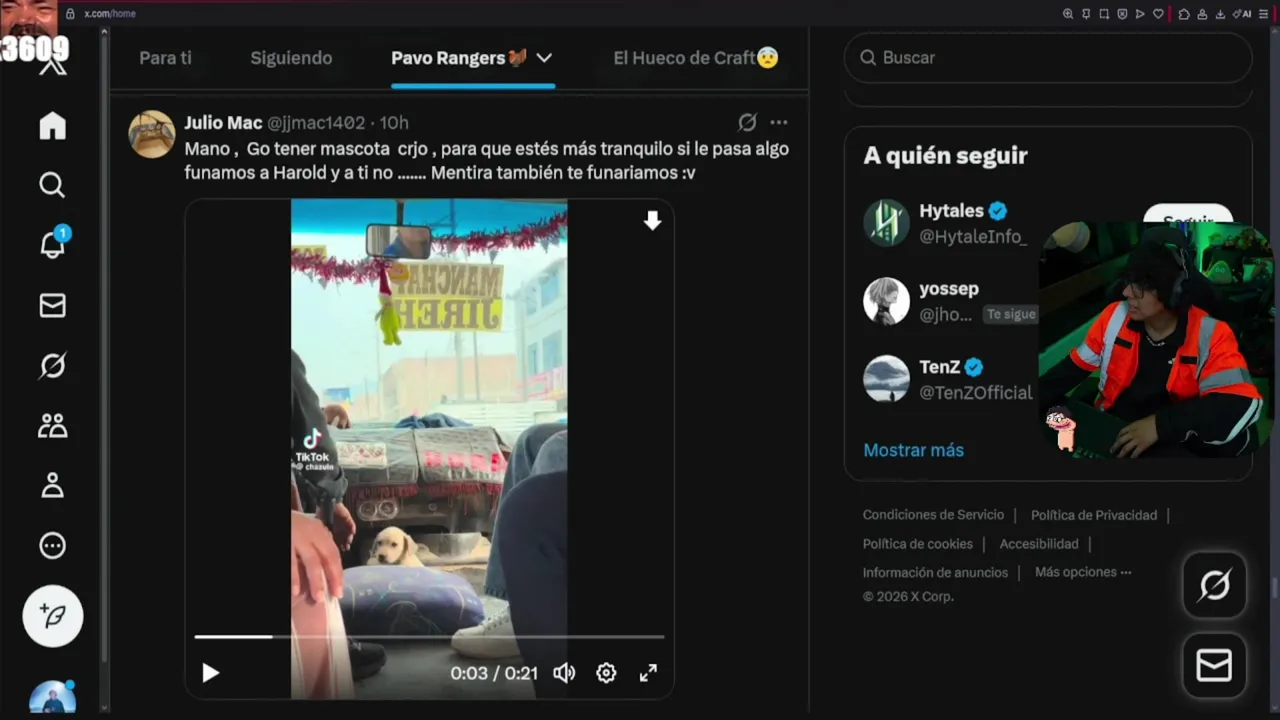
Task: Compose a new post with the feather button
Action: point(53,616)
